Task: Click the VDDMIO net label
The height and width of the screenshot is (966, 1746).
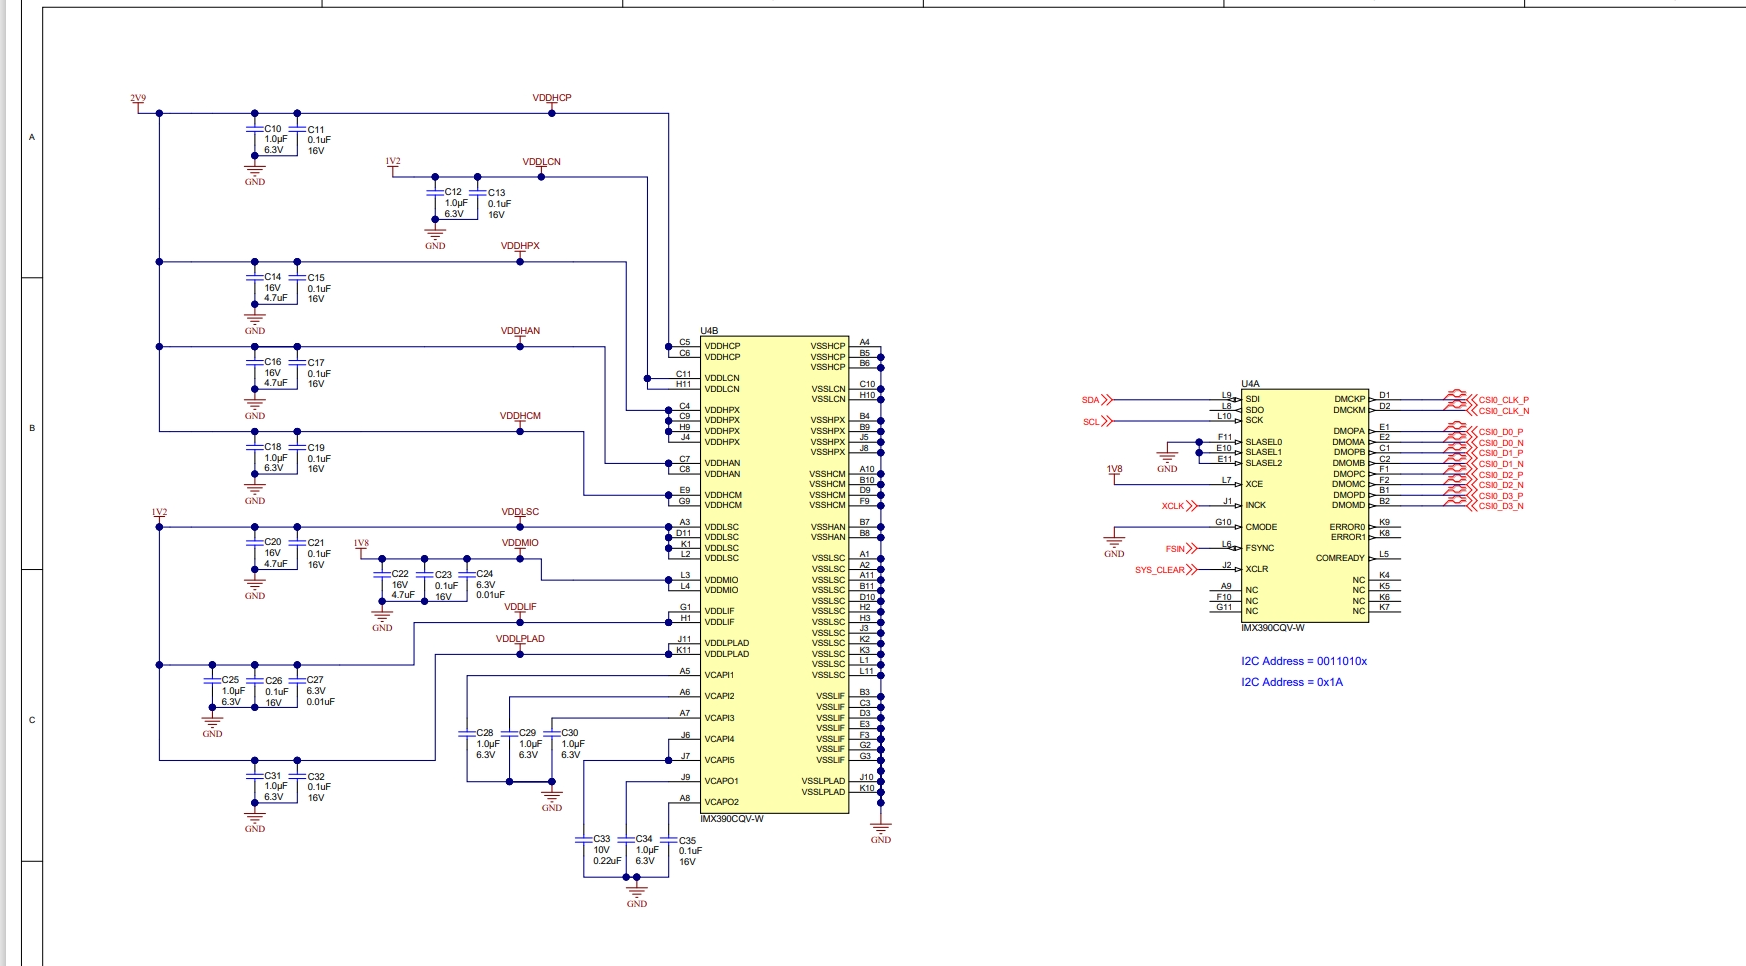Action: (x=520, y=543)
